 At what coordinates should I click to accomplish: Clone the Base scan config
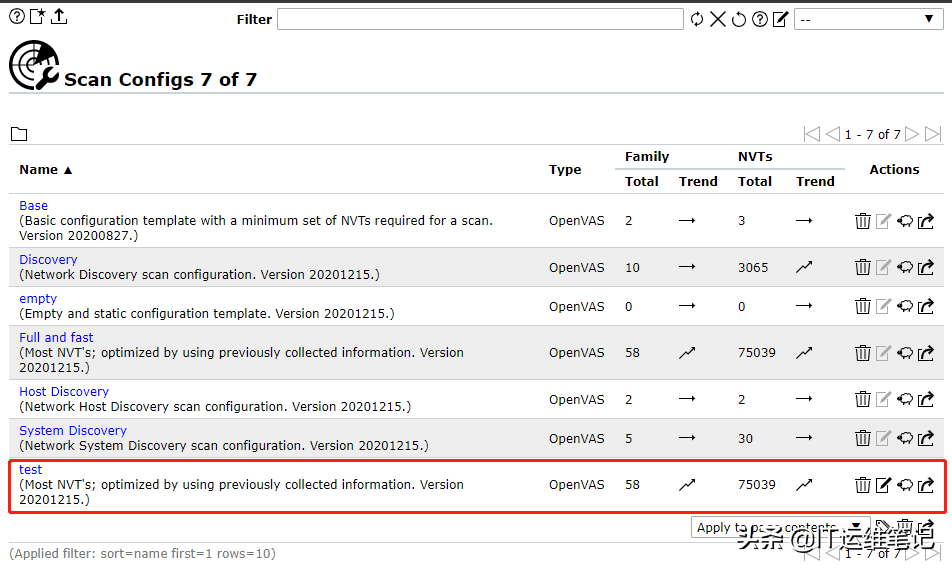pos(905,221)
